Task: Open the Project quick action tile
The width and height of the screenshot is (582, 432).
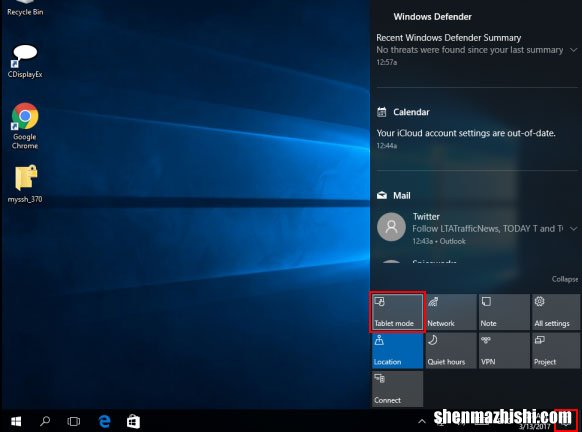Action: [x=556, y=350]
